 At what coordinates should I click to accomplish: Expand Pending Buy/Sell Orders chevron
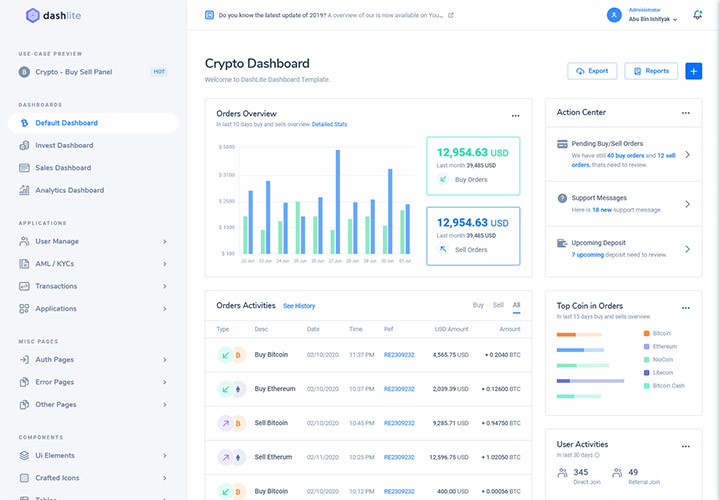tap(687, 155)
